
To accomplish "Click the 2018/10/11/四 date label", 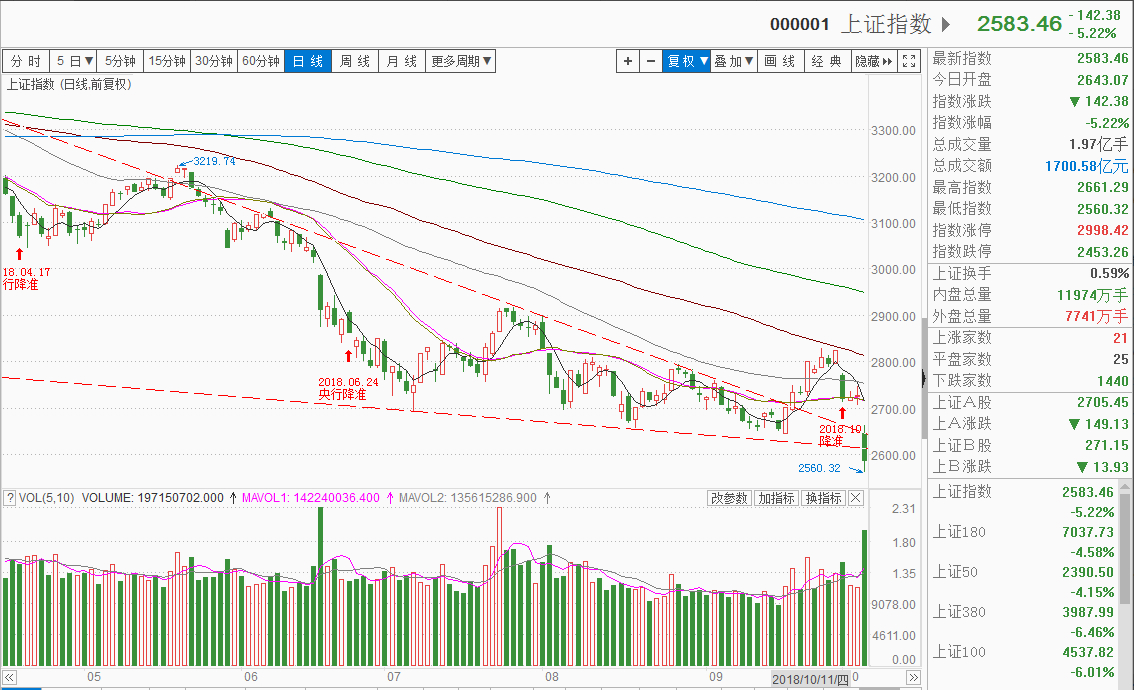I will 811,678.
